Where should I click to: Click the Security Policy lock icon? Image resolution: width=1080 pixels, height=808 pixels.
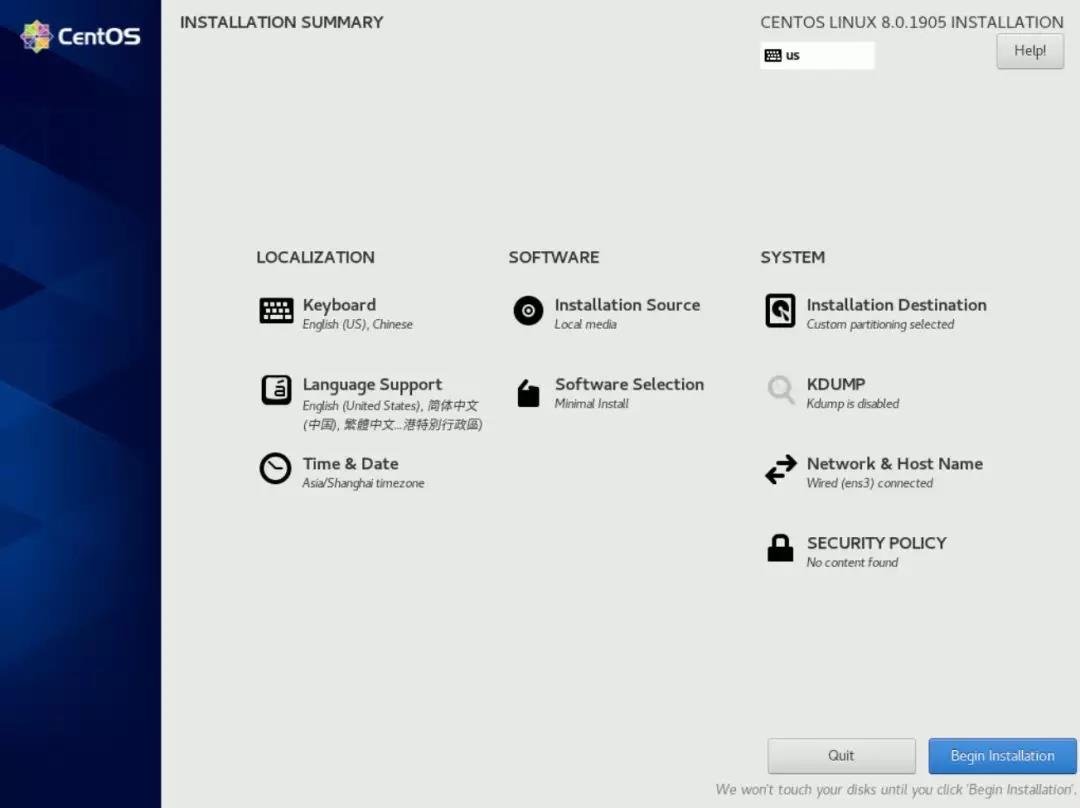tap(780, 548)
